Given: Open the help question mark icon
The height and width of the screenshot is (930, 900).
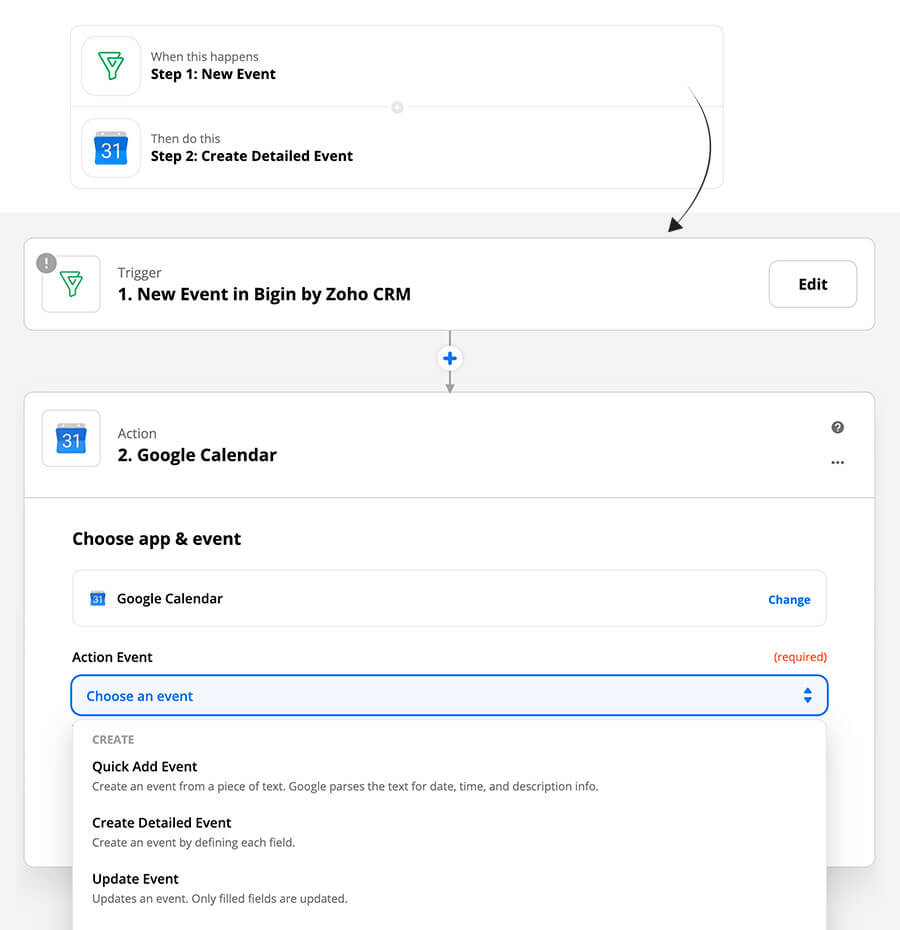Looking at the screenshot, I should pos(838,427).
